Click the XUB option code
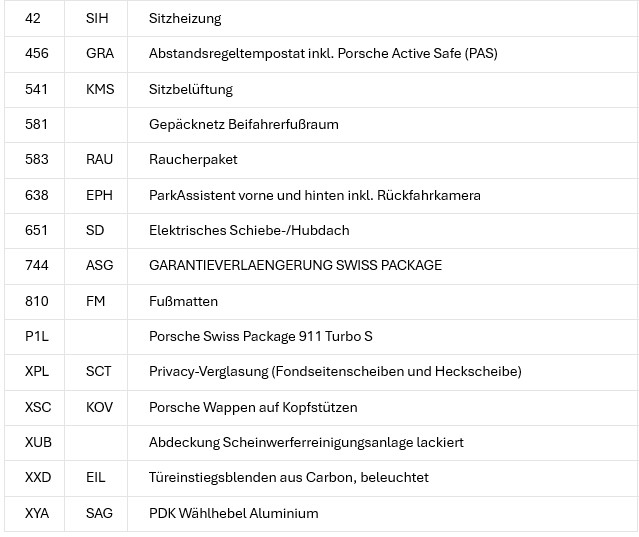 tap(38, 442)
